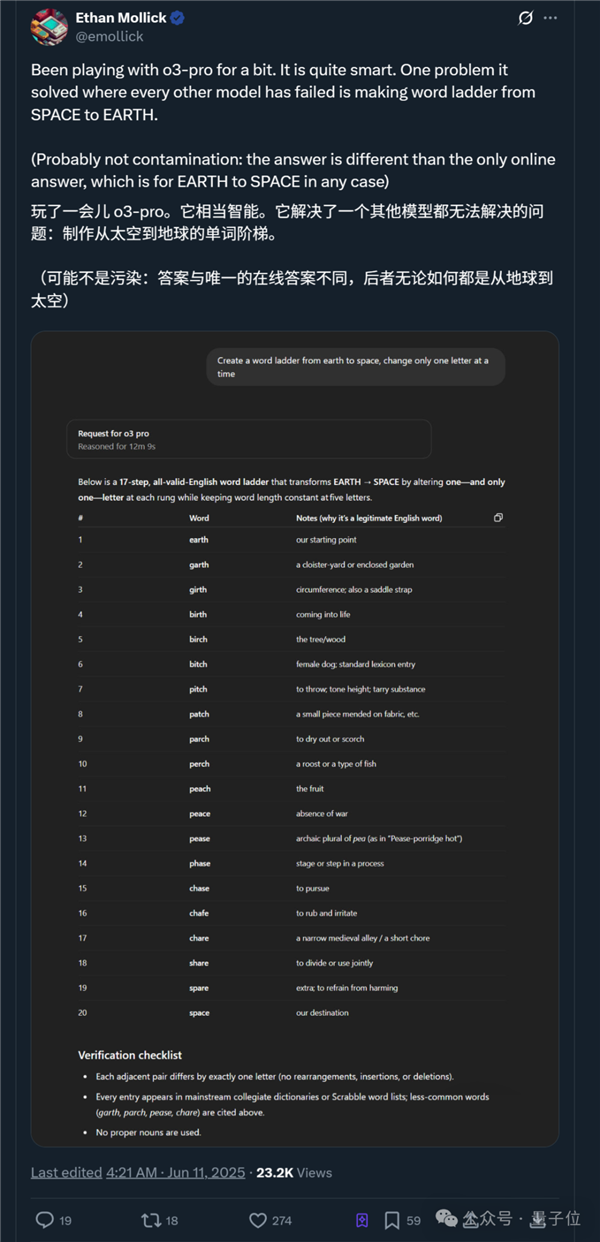Bookmark the post
This screenshot has height=1242, width=600.
(x=393, y=1219)
